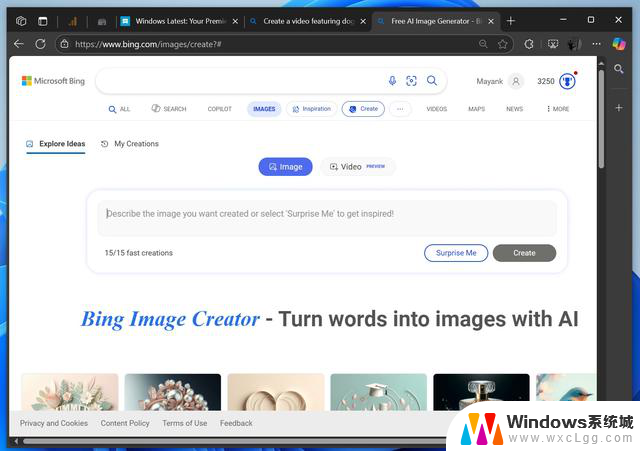Screen dimensions: 640x451
Task: Open Content Policy link
Action: [x=125, y=423]
